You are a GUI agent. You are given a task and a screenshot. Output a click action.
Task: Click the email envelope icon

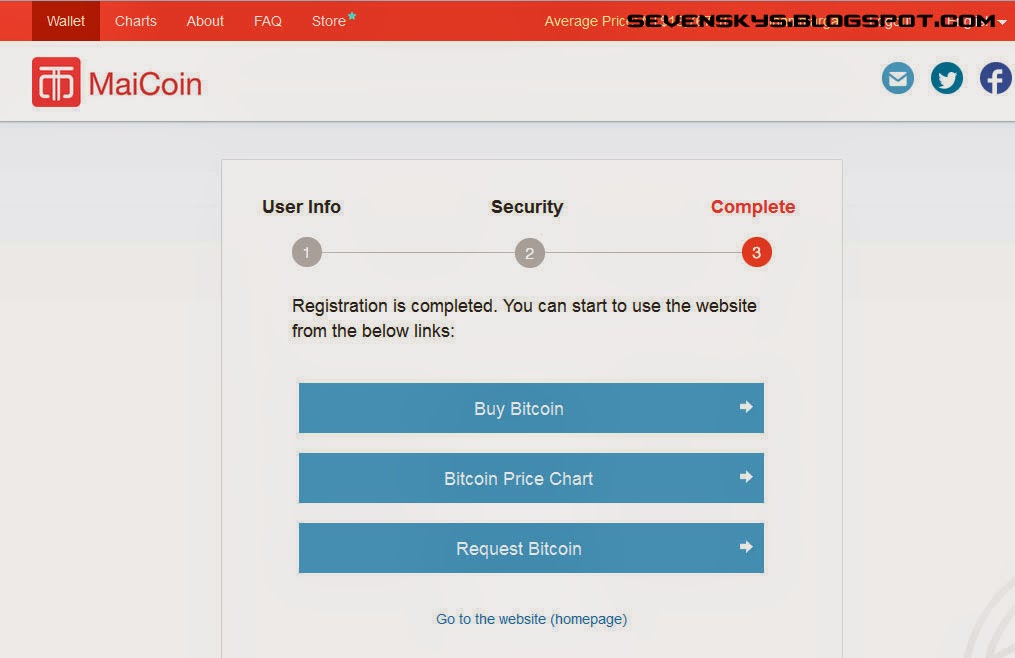coord(897,78)
